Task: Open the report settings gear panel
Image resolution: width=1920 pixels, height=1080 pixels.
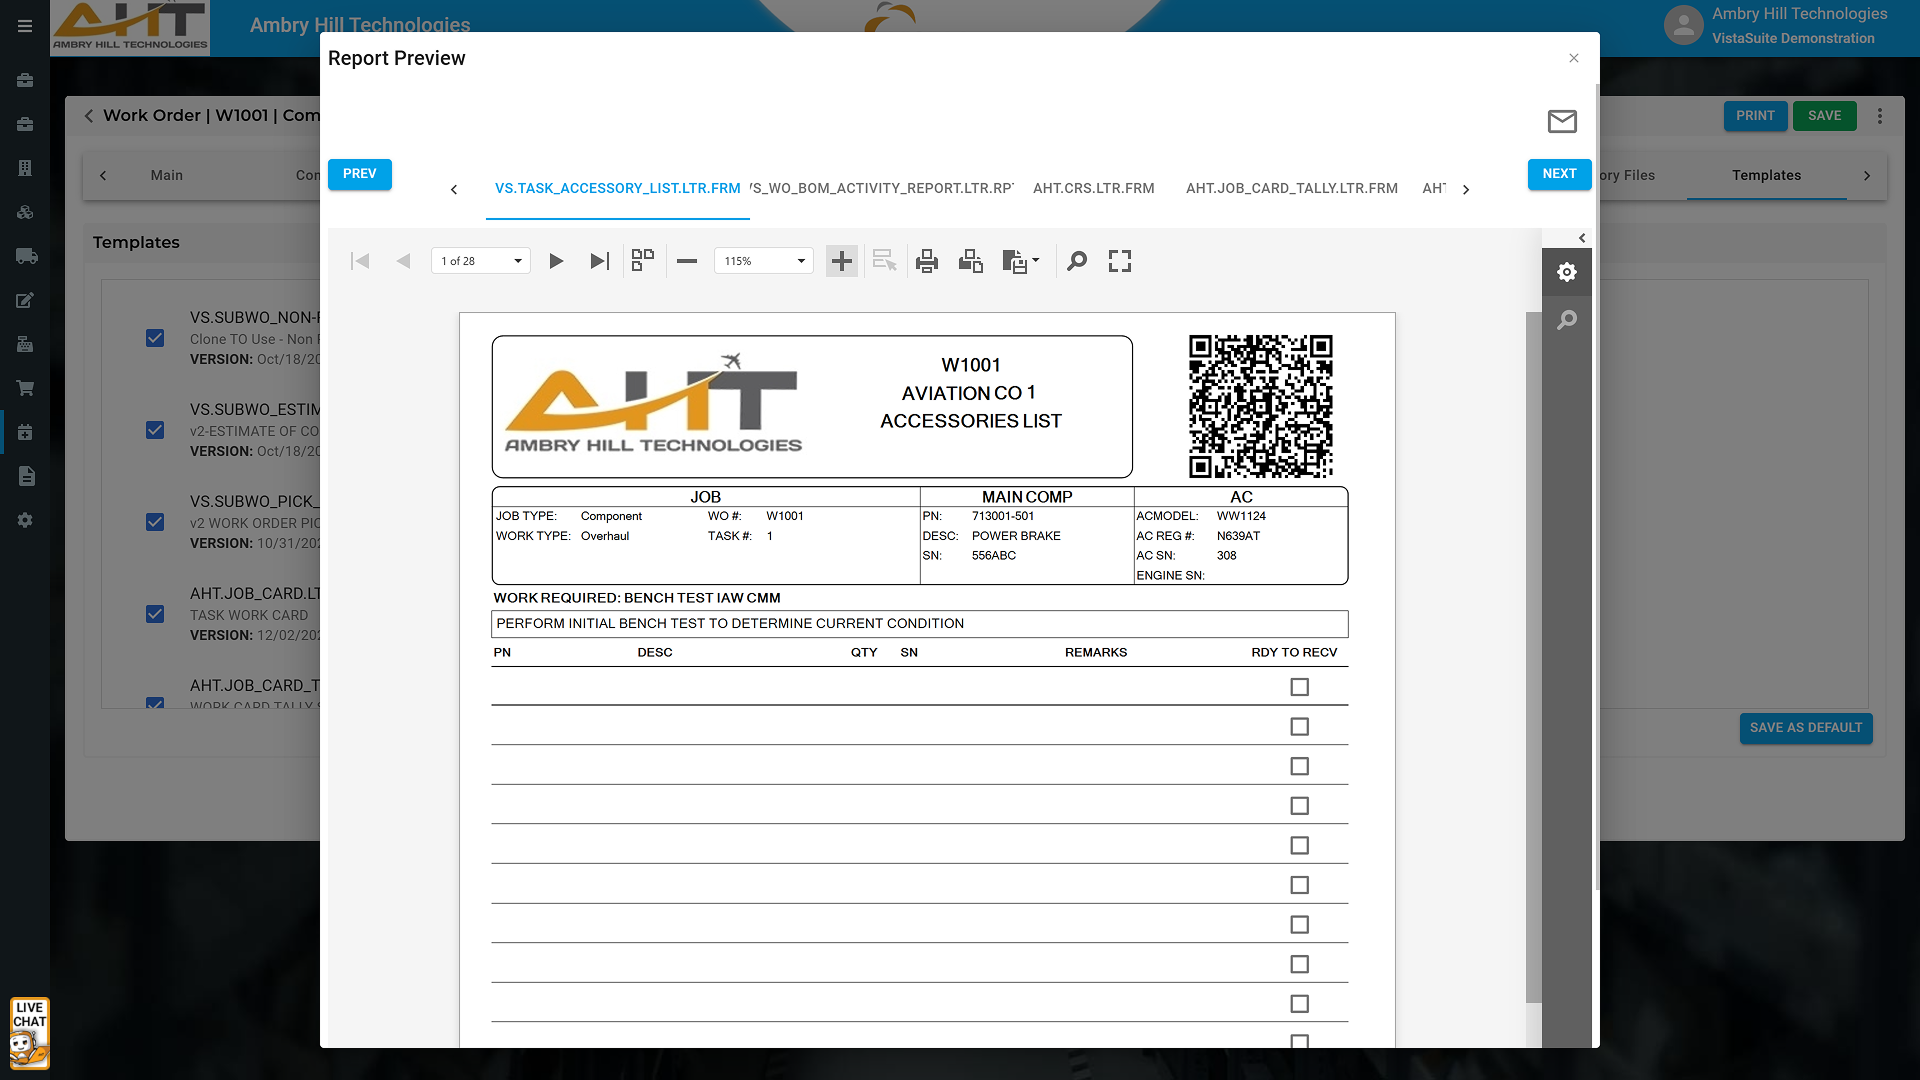Action: pos(1567,272)
